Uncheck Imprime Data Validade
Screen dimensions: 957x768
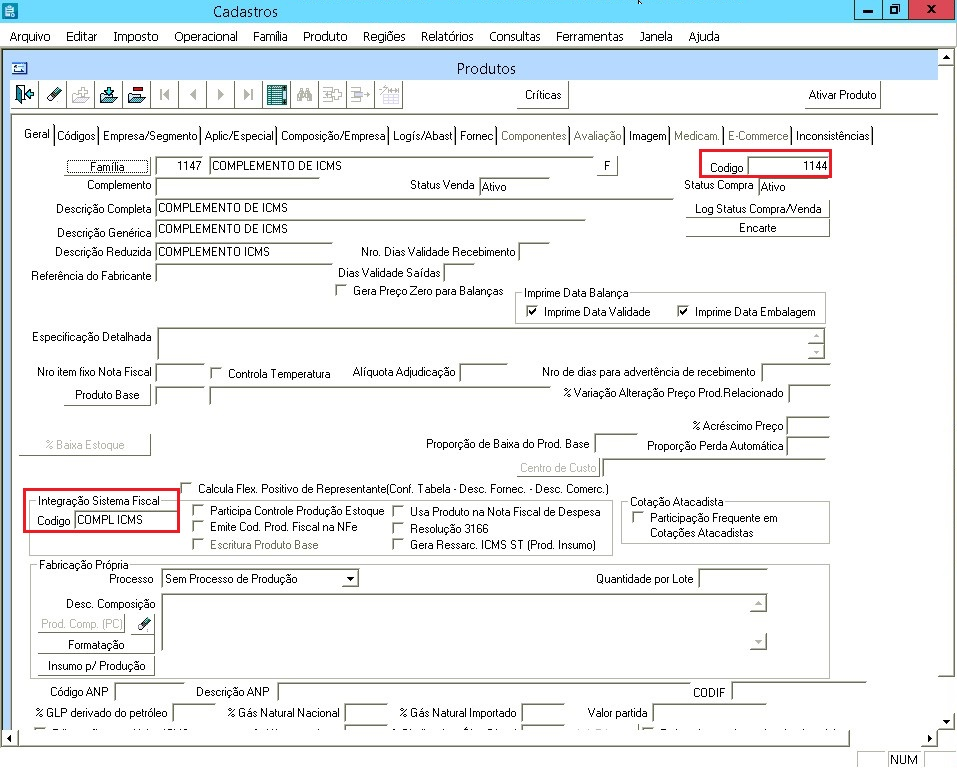pos(532,311)
